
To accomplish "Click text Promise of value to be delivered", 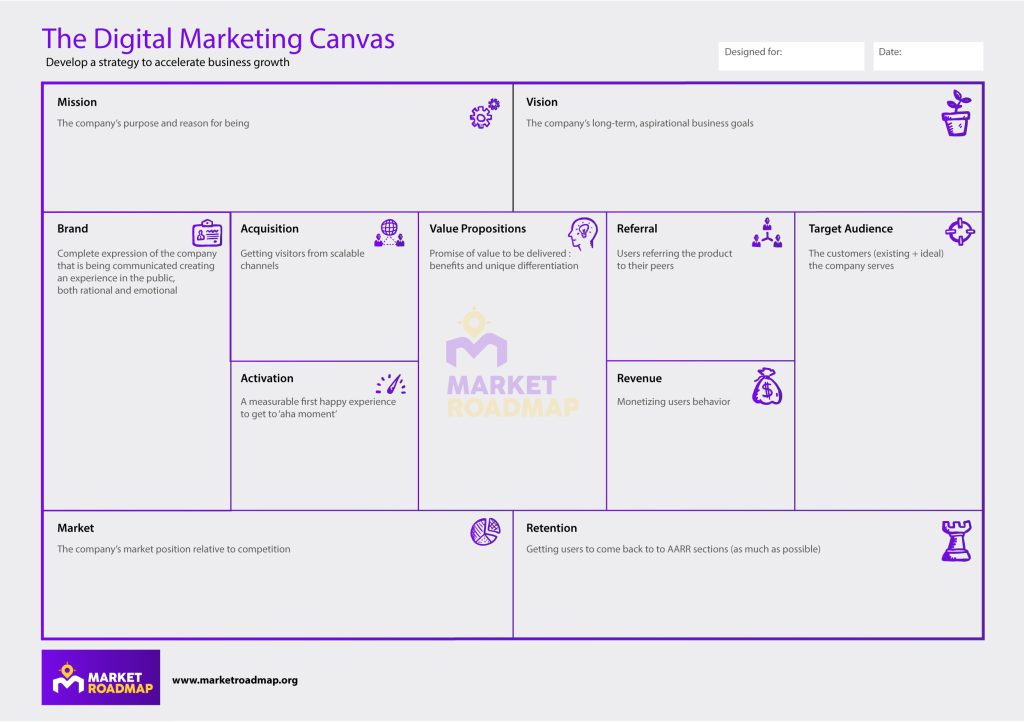I will [x=504, y=259].
